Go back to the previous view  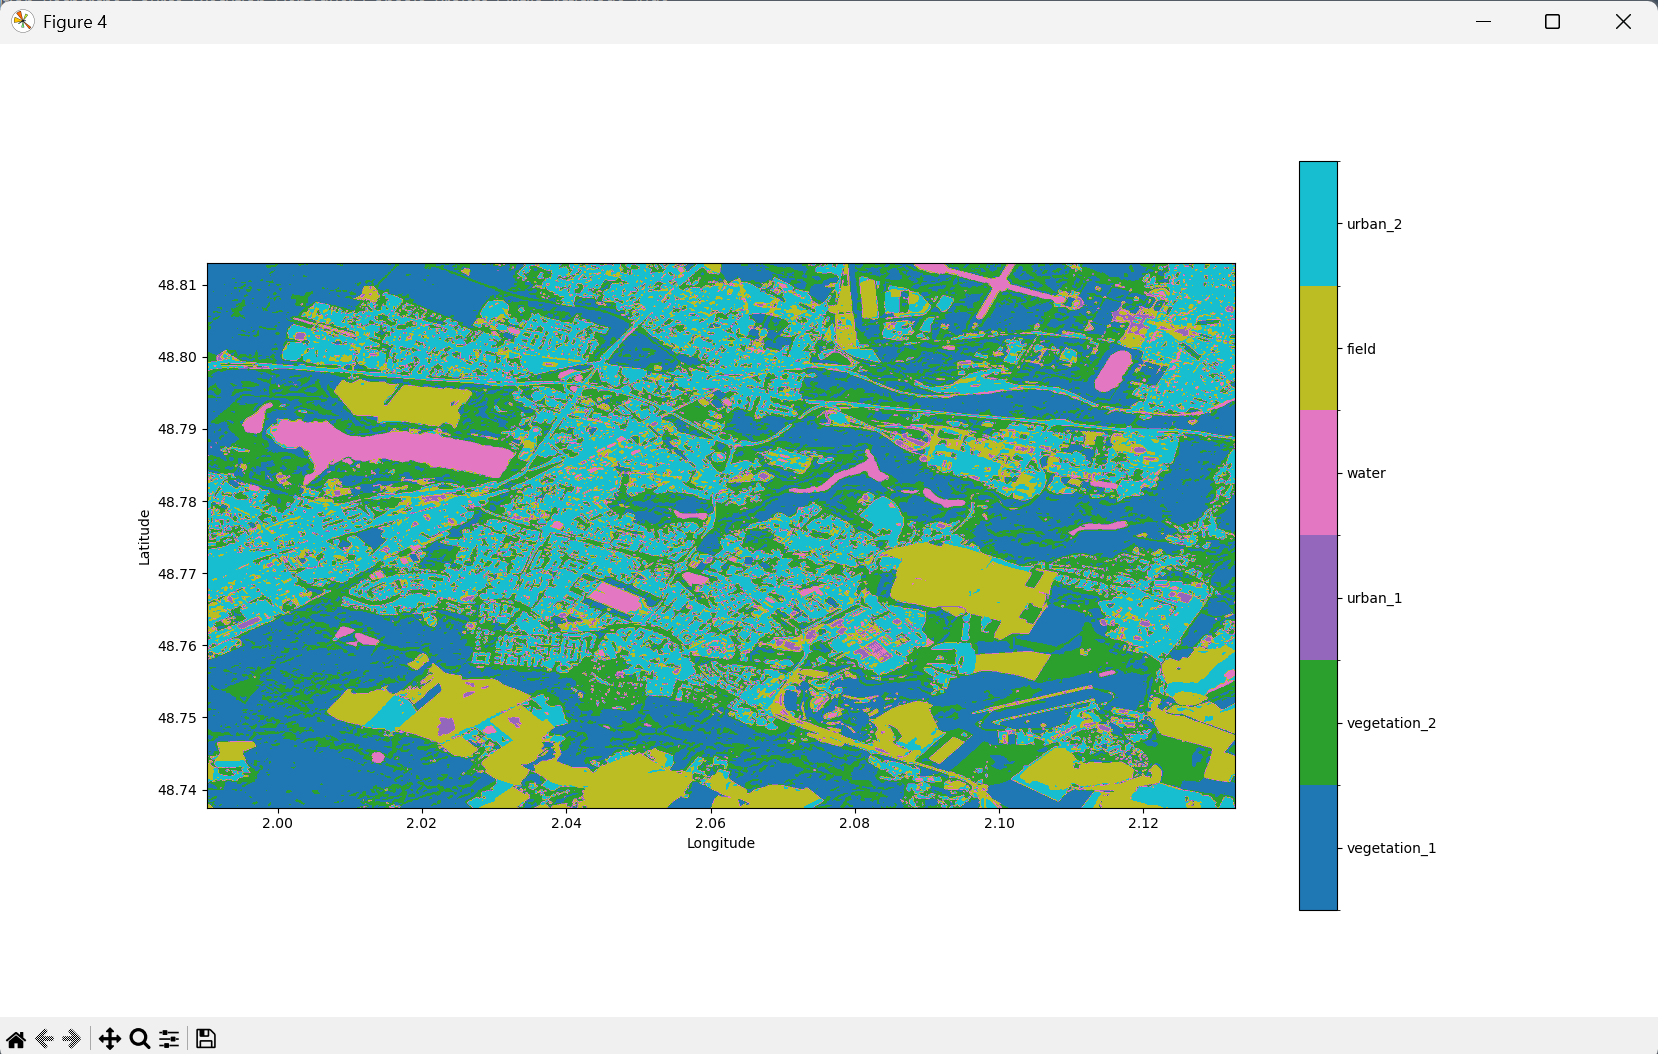(x=44, y=1039)
